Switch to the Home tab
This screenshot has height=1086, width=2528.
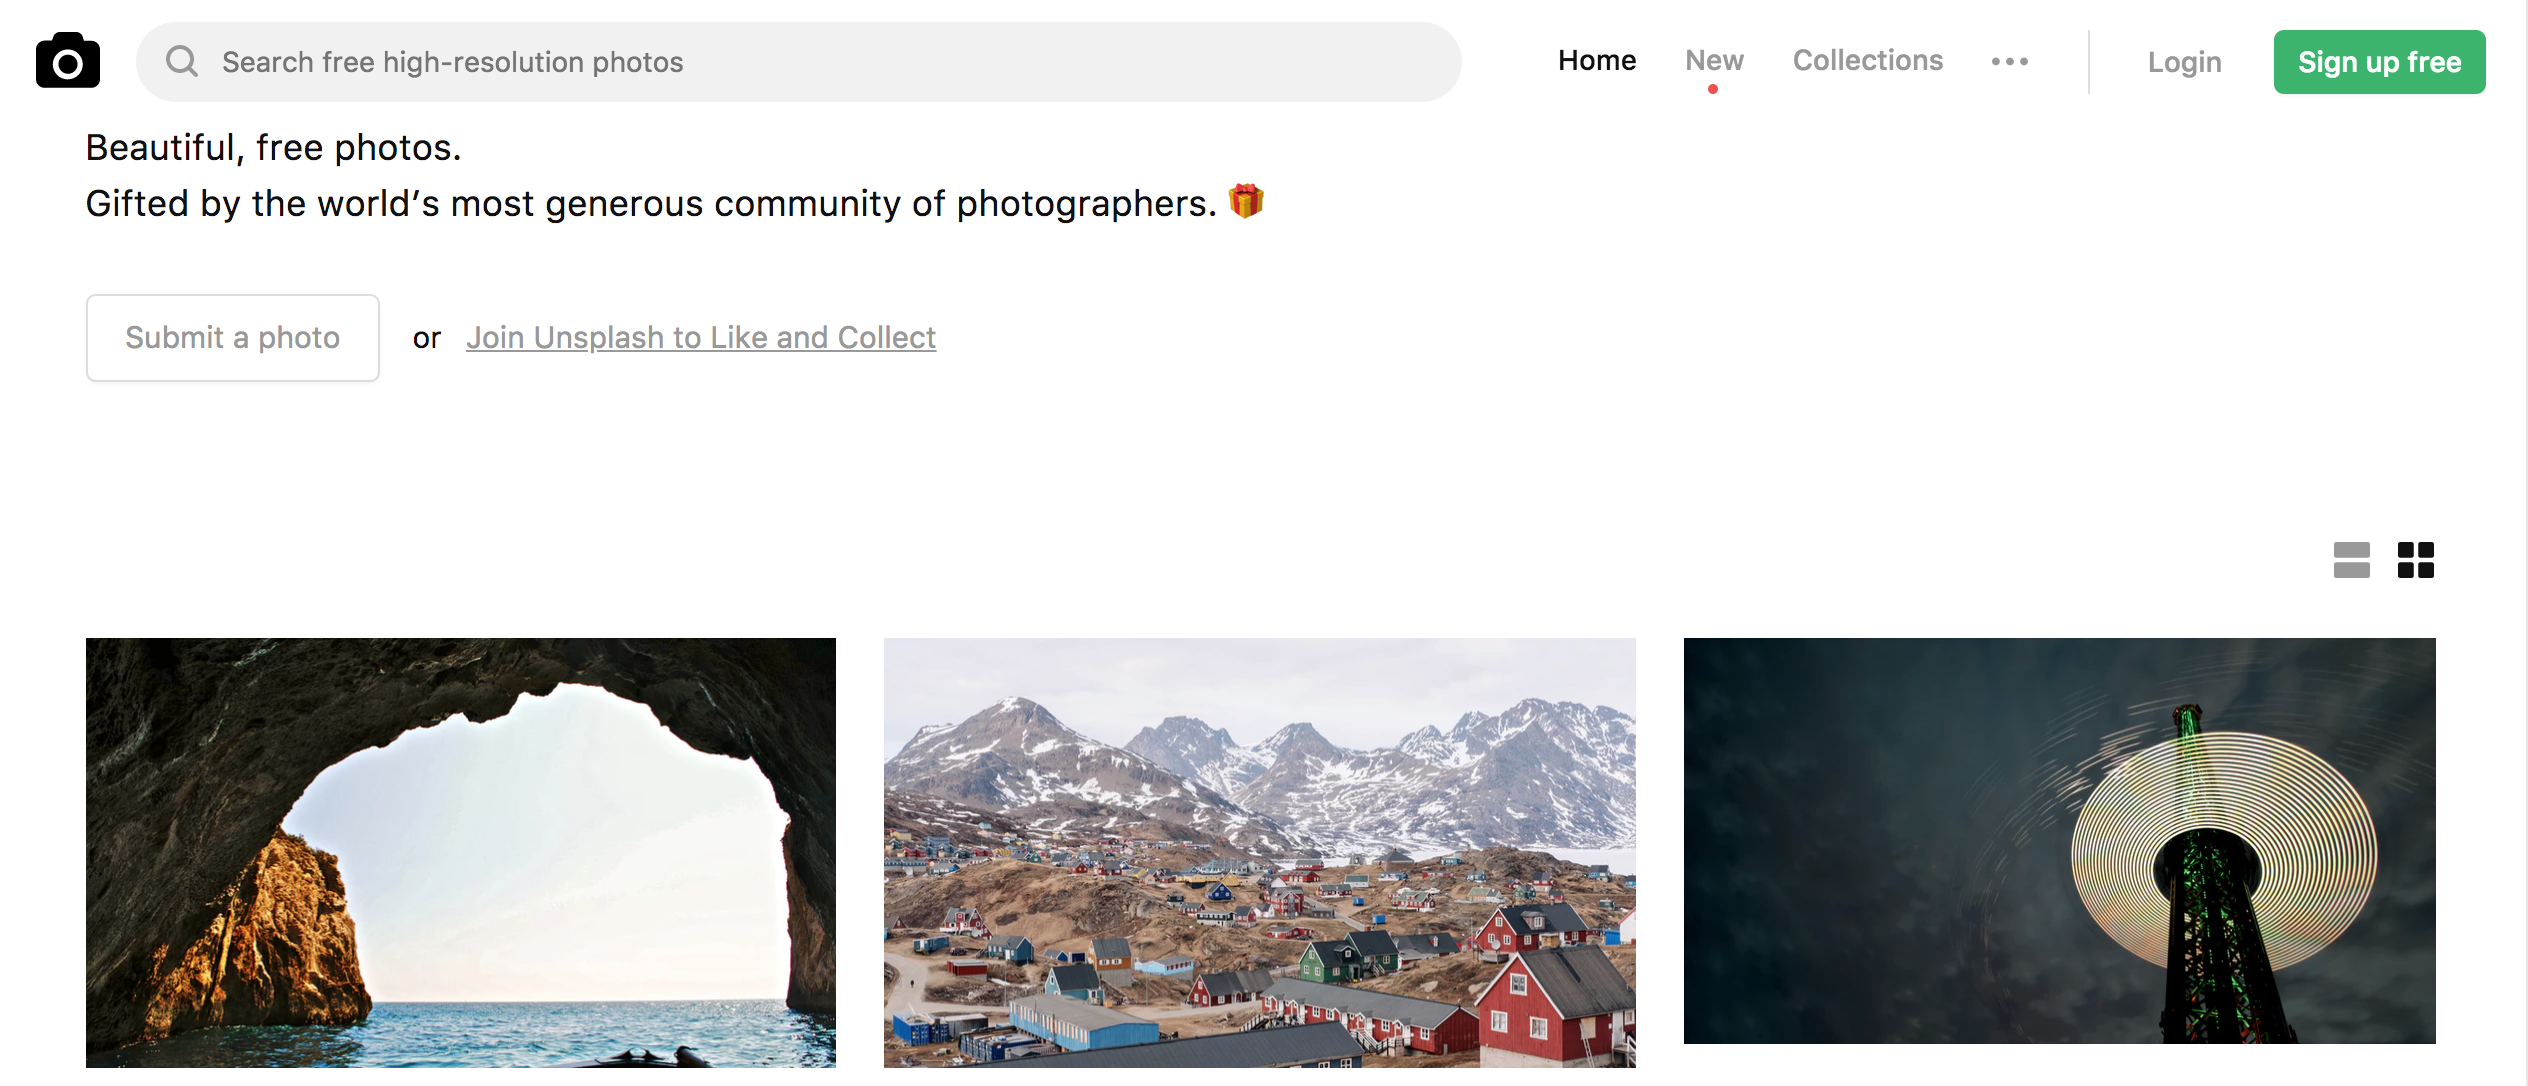pyautogui.click(x=1596, y=60)
